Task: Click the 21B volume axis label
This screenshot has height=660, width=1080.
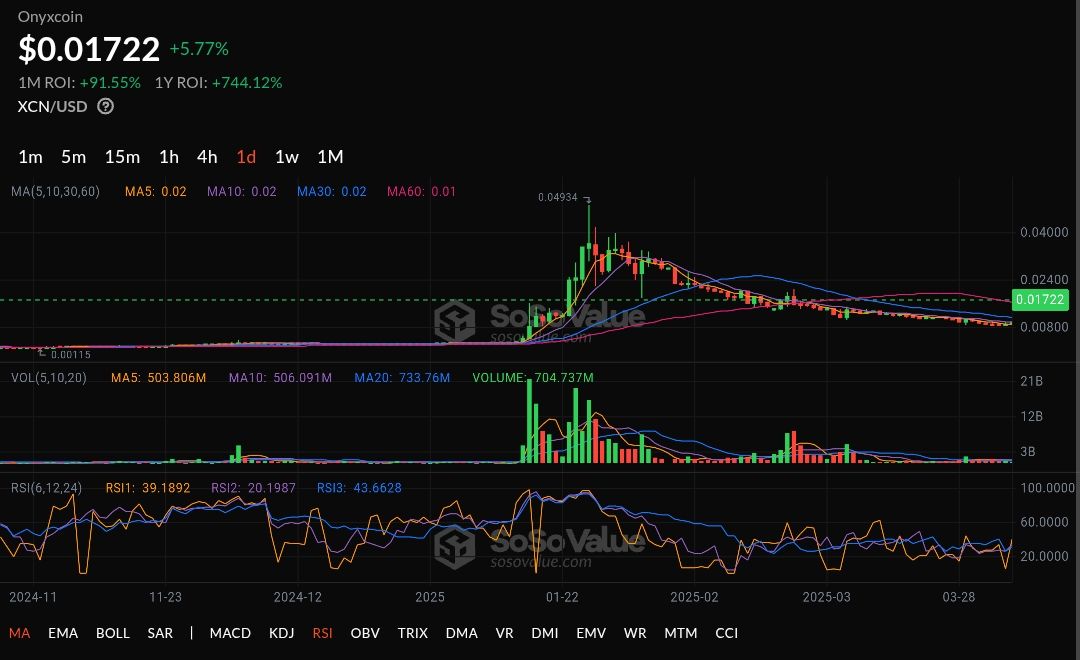Action: click(x=1031, y=381)
